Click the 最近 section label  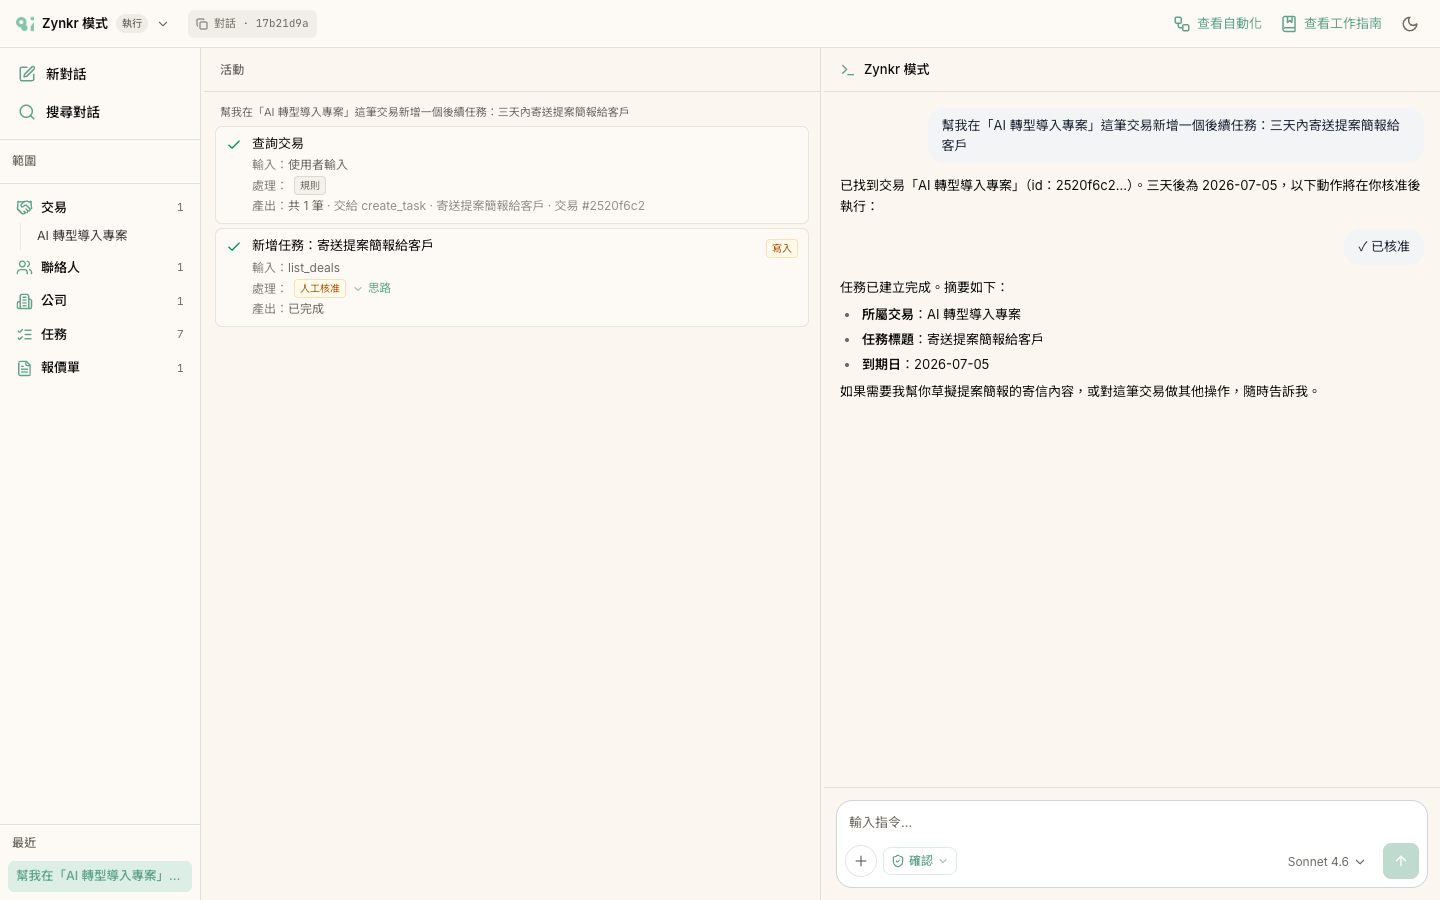click(24, 843)
